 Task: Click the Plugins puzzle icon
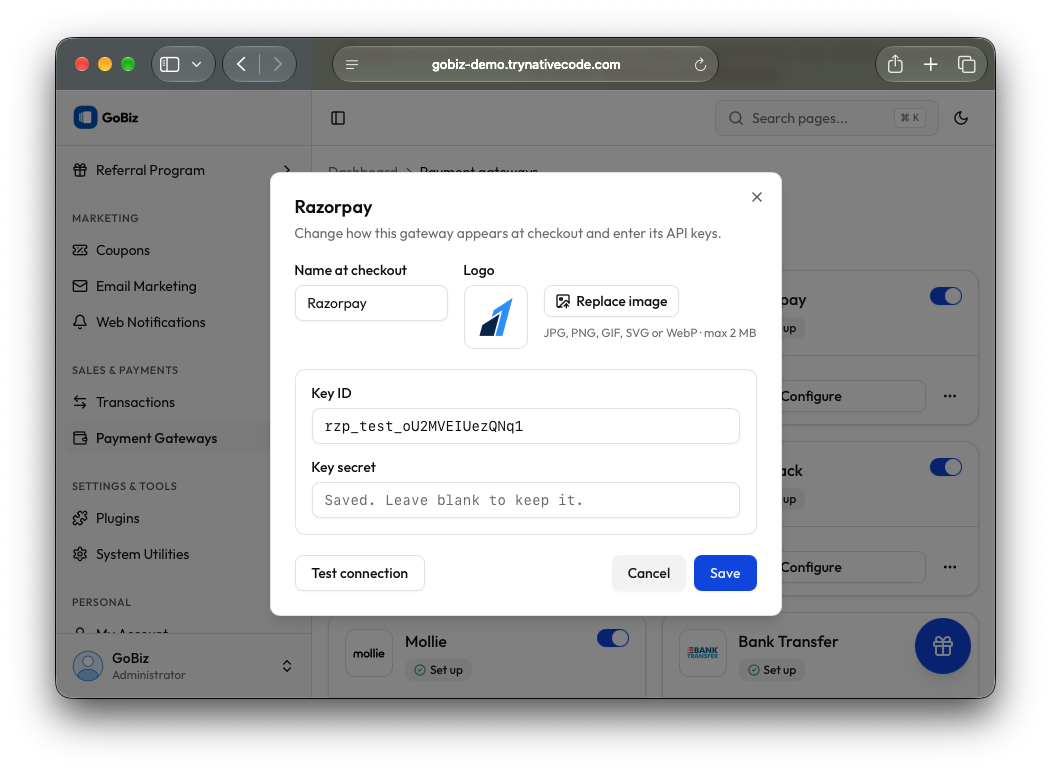click(80, 518)
